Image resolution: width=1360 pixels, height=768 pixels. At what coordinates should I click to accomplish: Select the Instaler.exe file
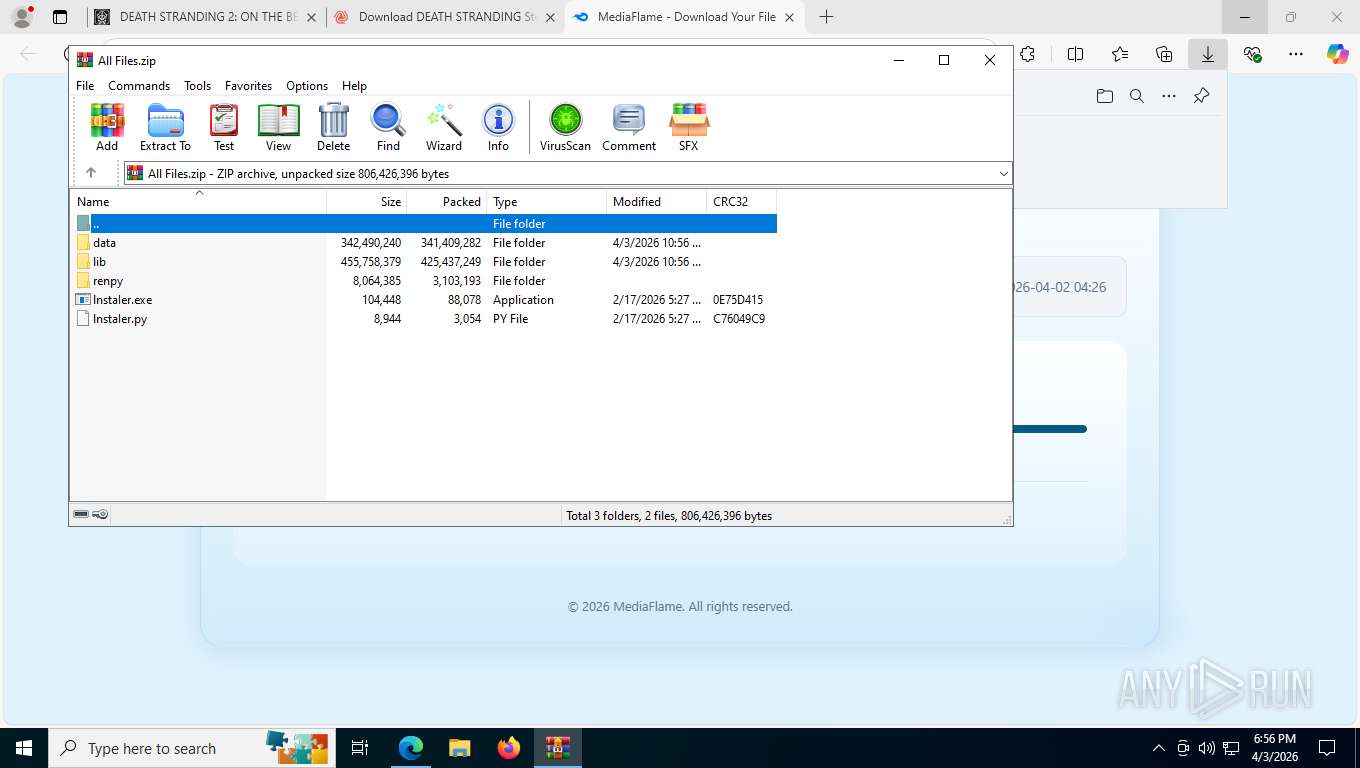(122, 300)
